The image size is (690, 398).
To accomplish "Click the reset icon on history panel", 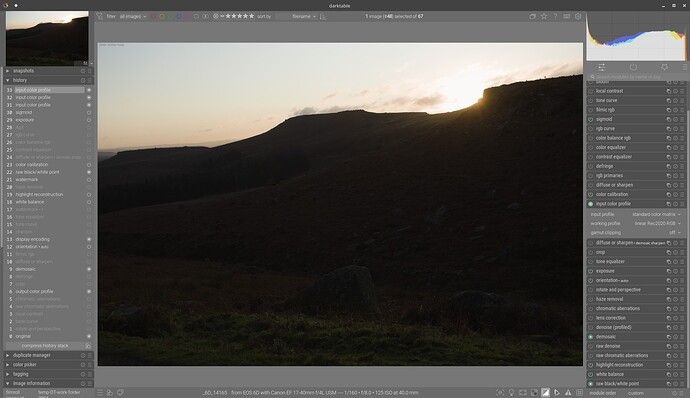I will coord(83,81).
